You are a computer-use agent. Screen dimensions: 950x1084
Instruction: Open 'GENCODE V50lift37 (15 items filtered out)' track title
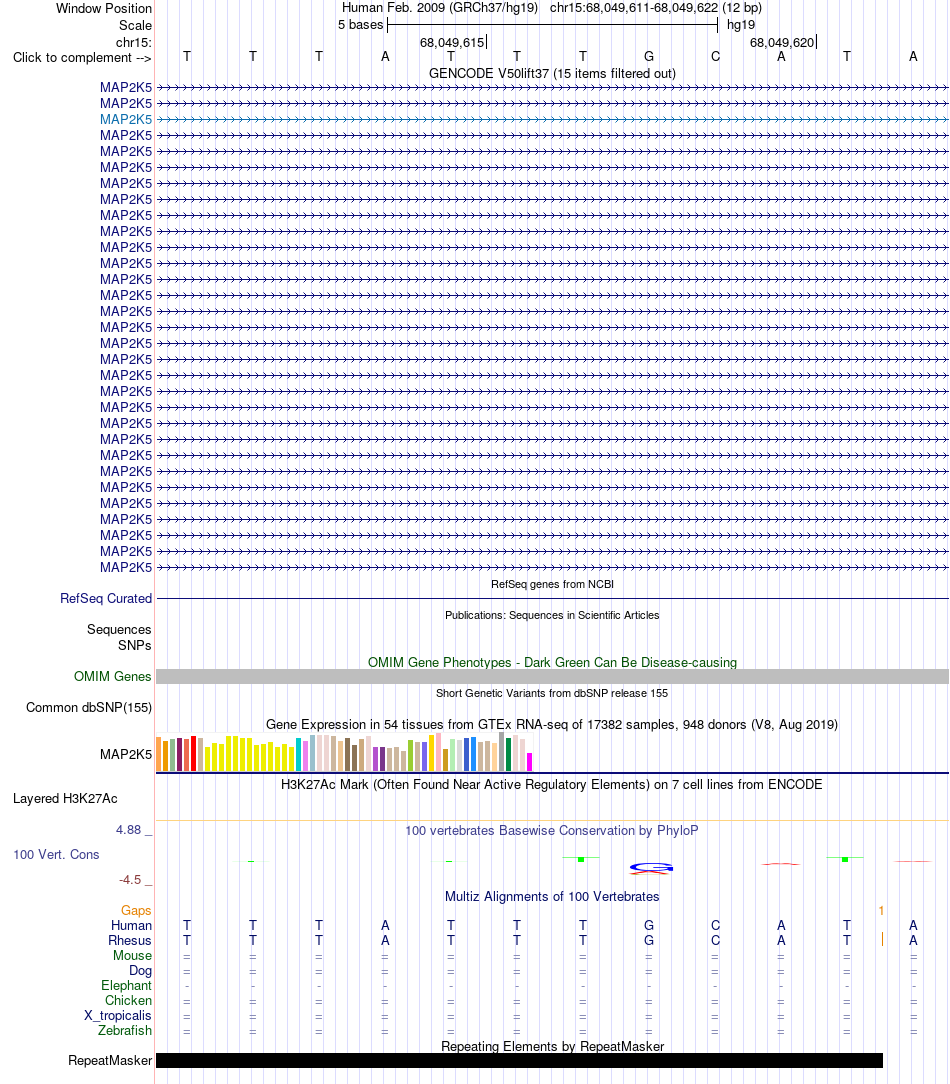coord(552,73)
